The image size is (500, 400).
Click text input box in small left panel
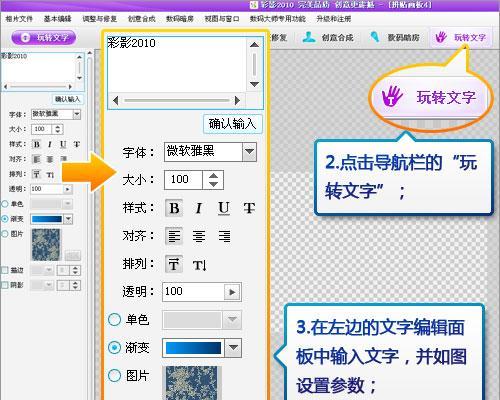tap(38, 67)
